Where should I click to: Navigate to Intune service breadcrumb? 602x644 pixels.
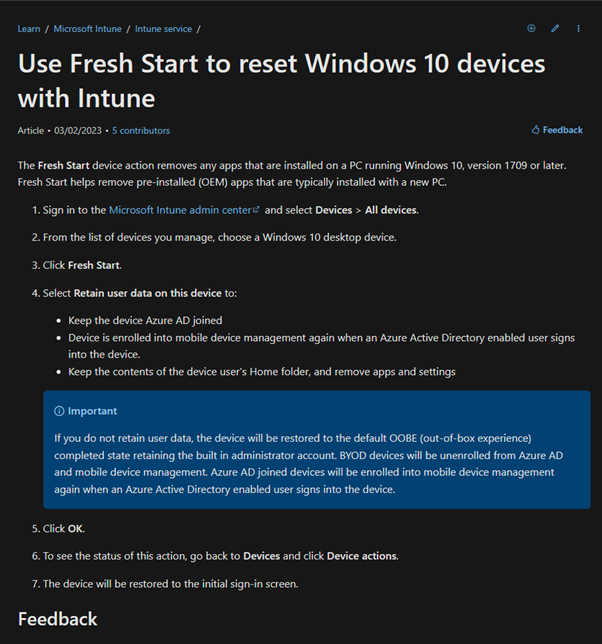click(163, 29)
